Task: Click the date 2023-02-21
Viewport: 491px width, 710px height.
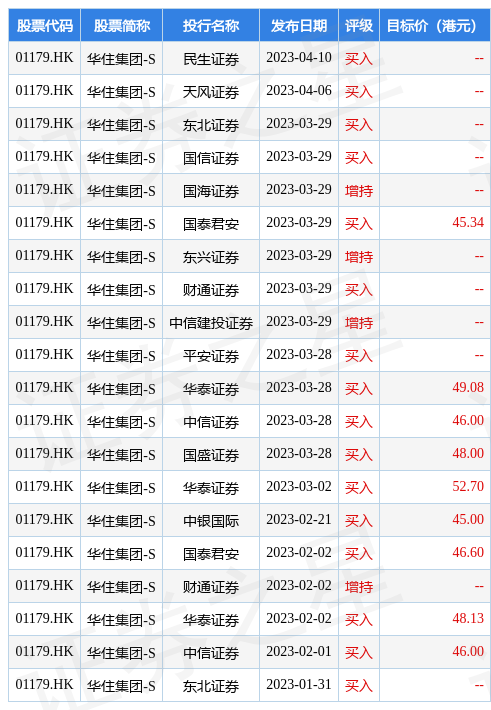Action: click(x=299, y=519)
